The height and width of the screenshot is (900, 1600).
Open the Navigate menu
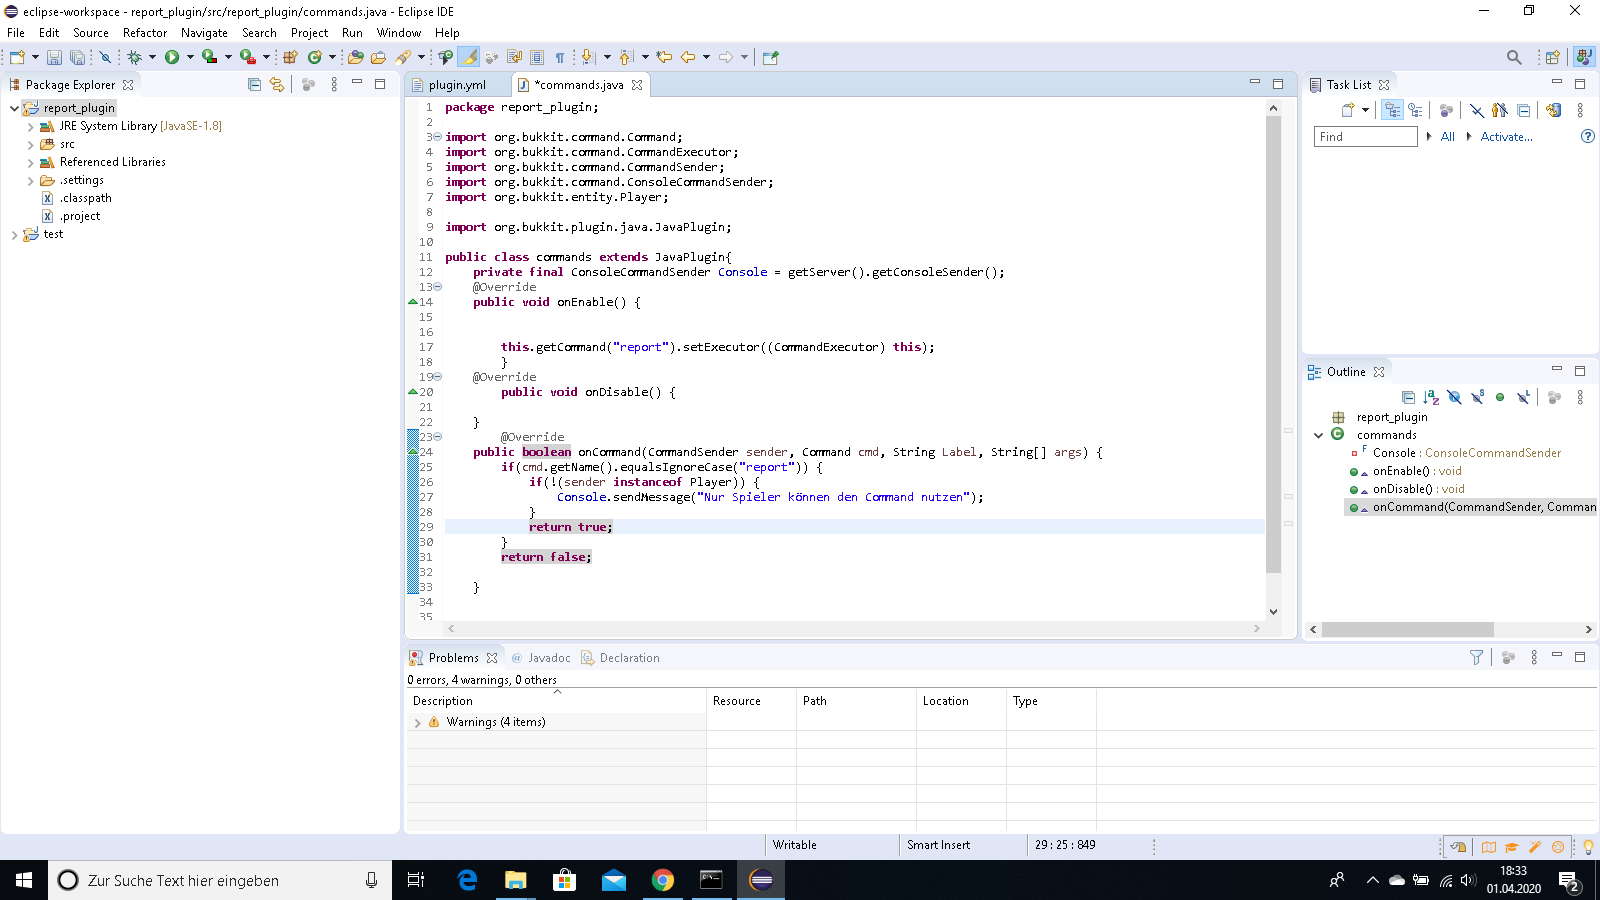point(204,33)
